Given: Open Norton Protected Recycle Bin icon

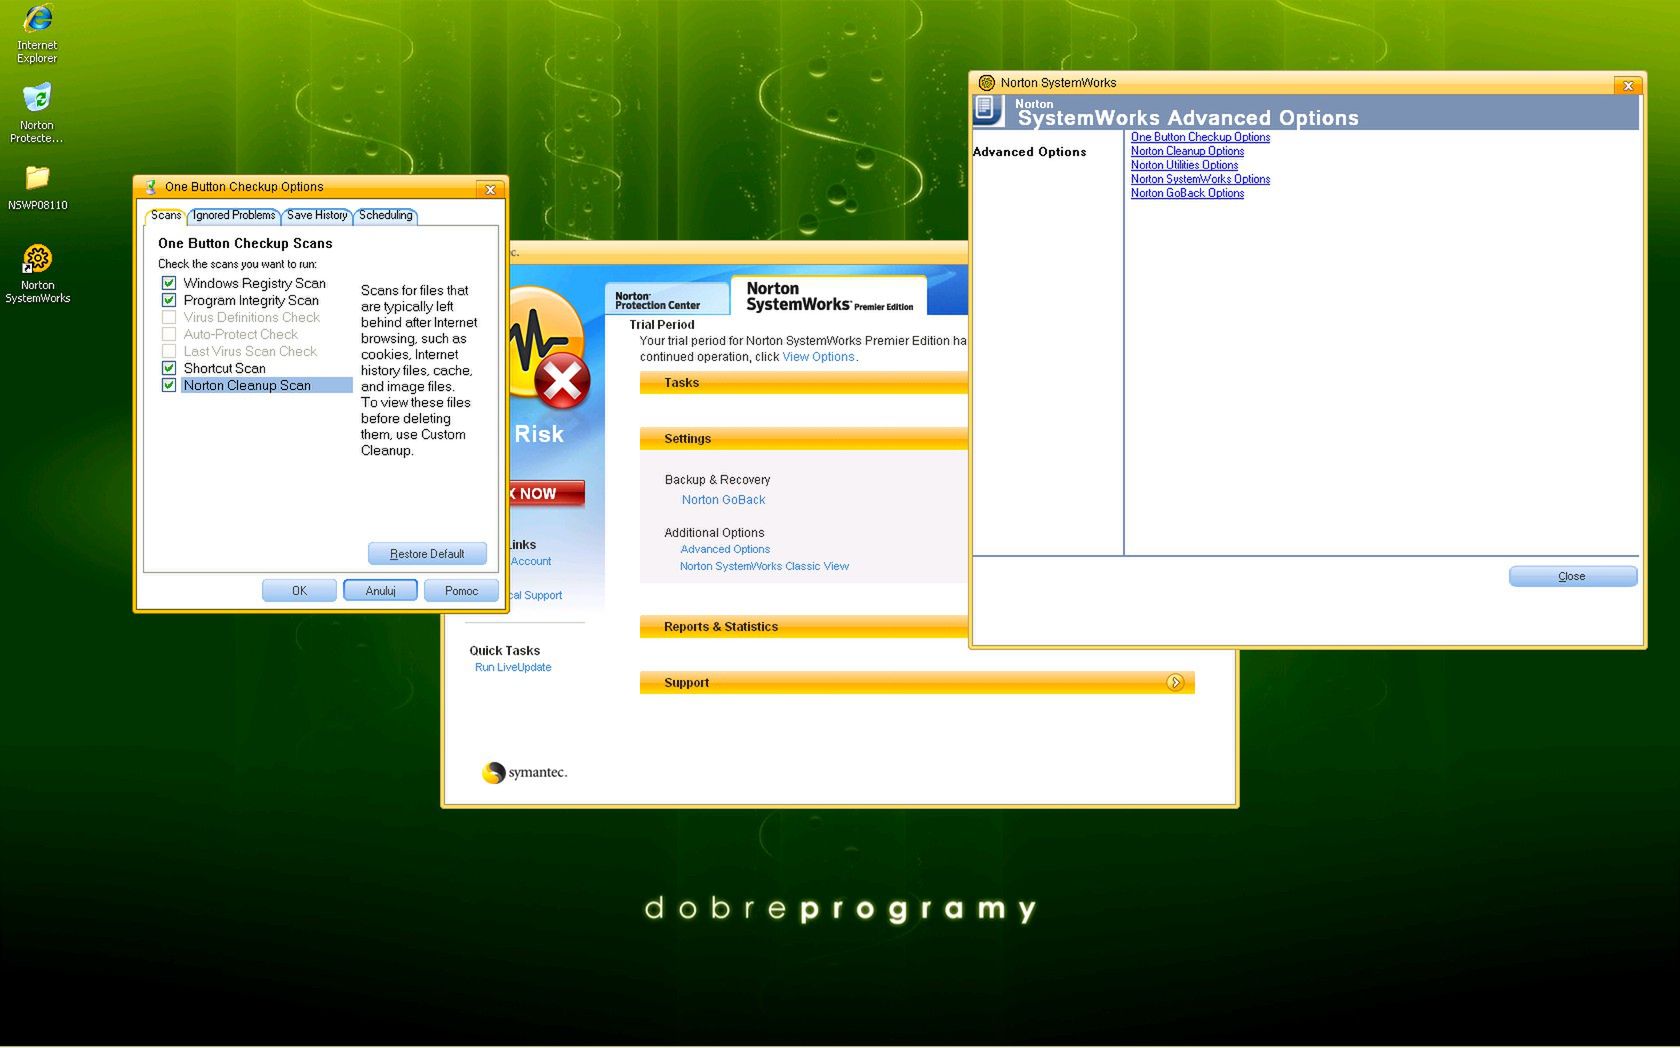Looking at the screenshot, I should 37,113.
